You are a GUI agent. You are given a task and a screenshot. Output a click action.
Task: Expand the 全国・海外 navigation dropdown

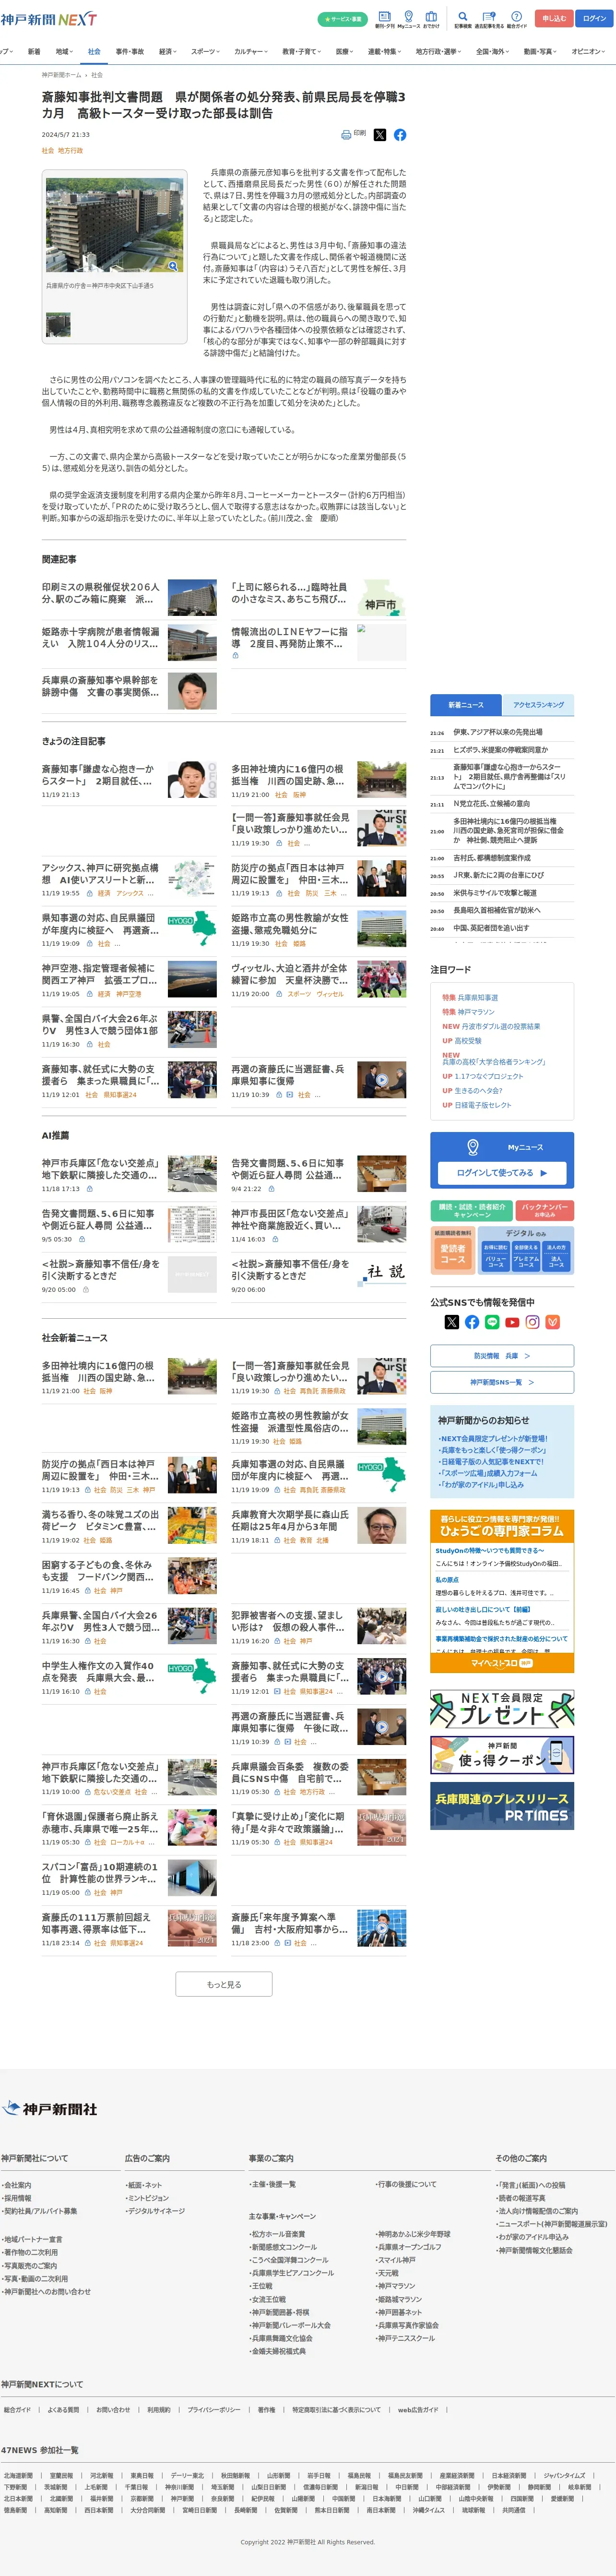click(493, 51)
